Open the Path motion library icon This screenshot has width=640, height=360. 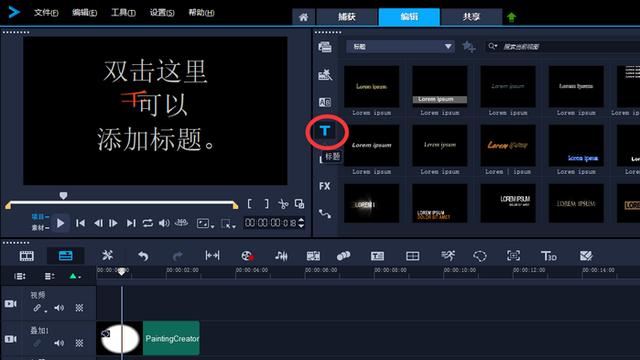tap(325, 213)
